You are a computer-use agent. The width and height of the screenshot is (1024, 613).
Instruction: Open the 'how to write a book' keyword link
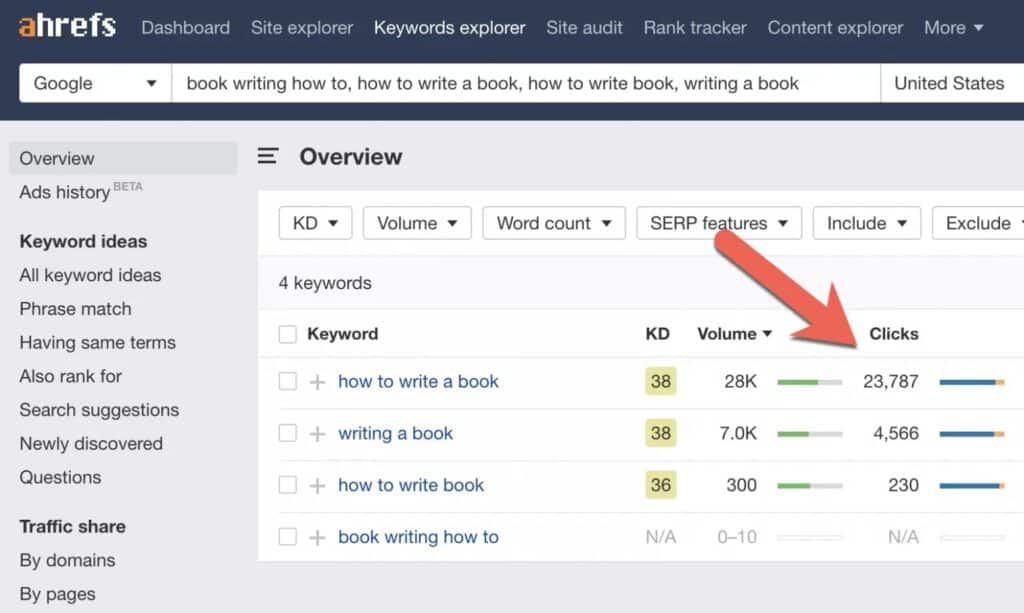[x=418, y=381]
